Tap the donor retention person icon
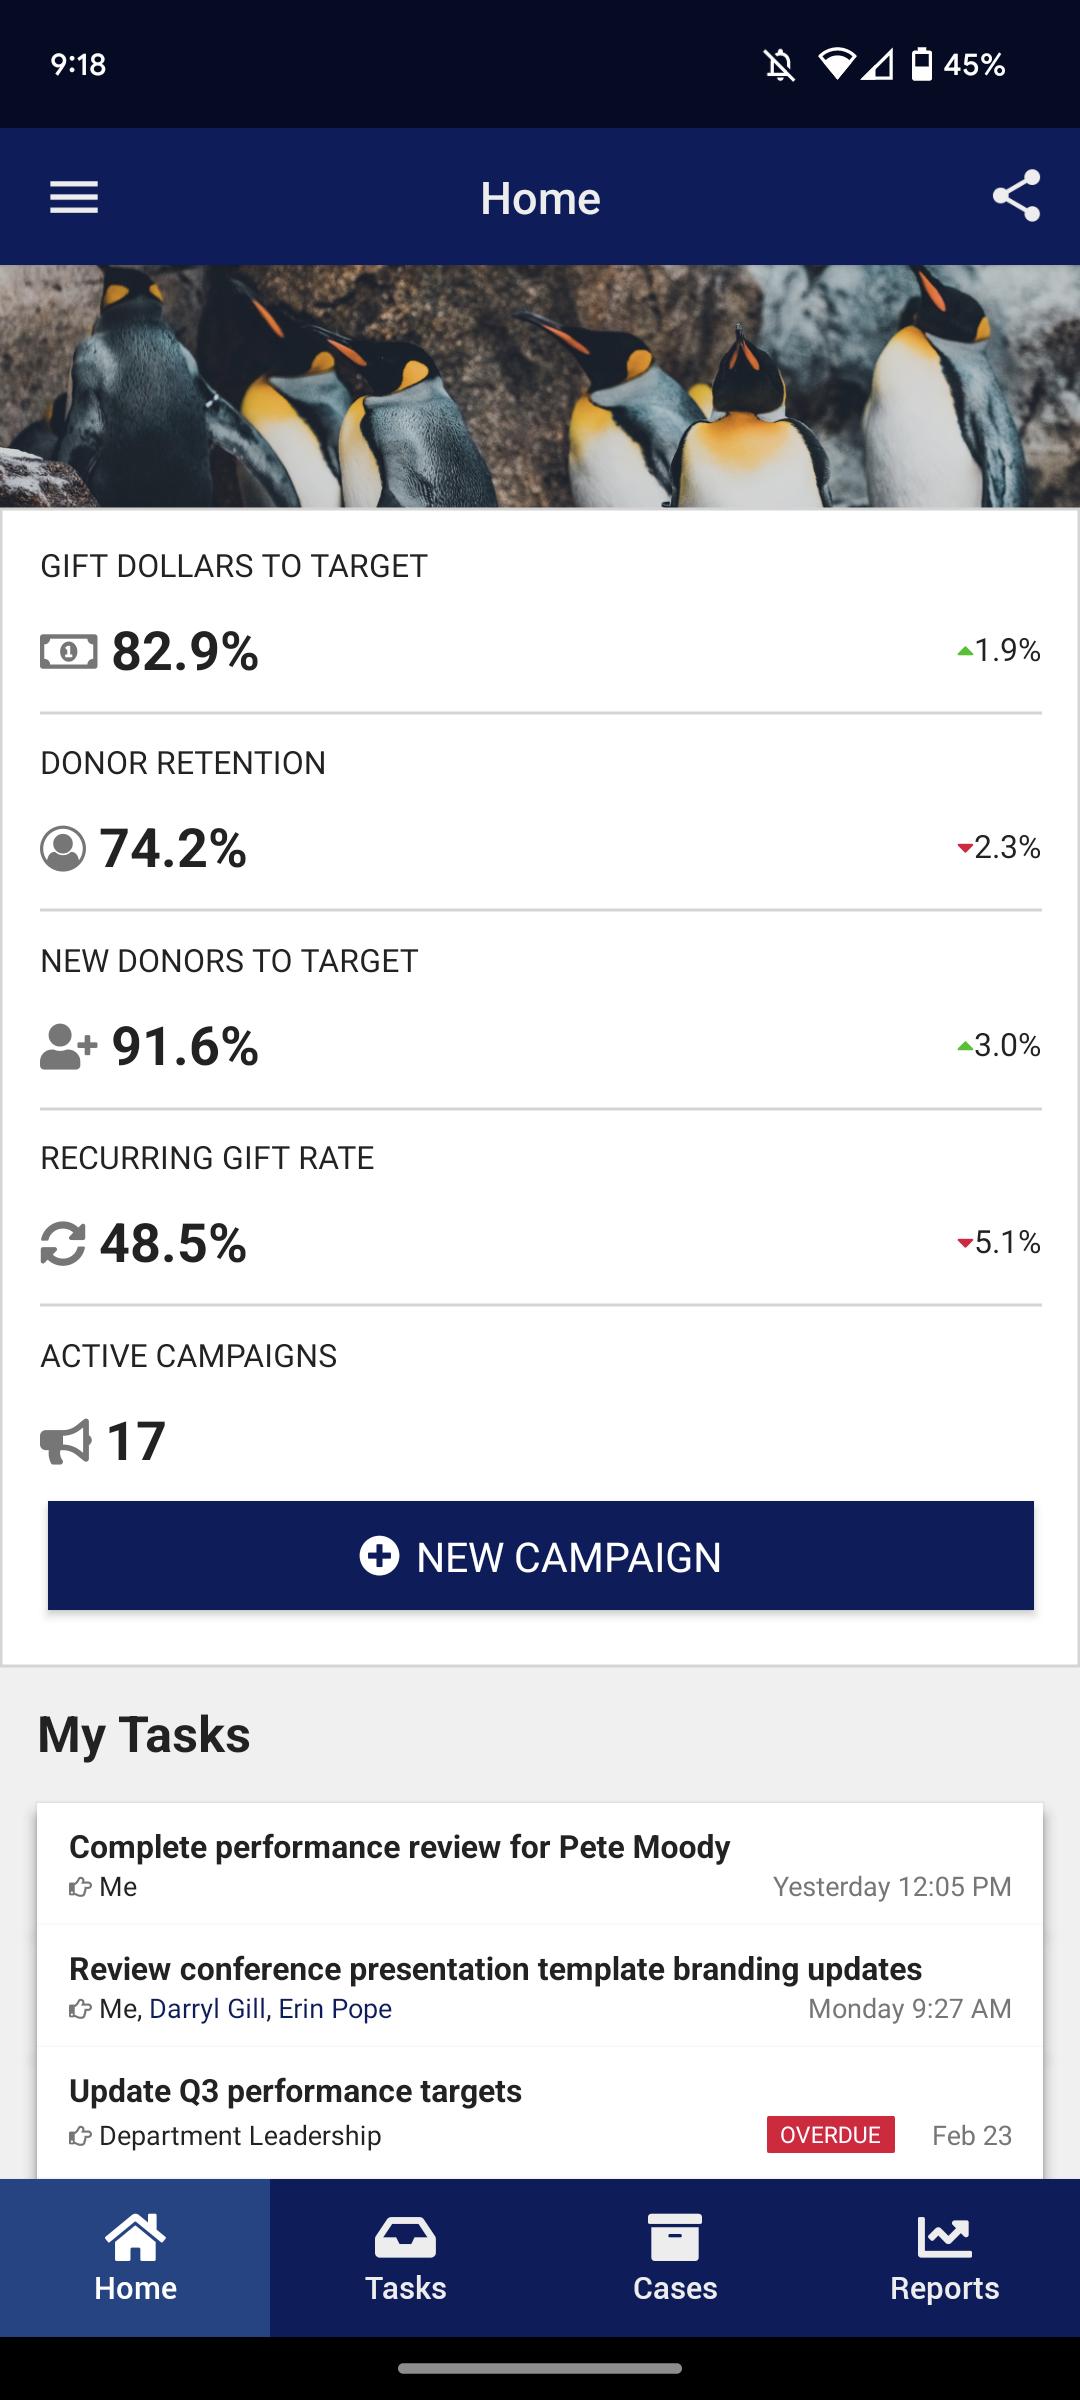 pyautogui.click(x=63, y=849)
